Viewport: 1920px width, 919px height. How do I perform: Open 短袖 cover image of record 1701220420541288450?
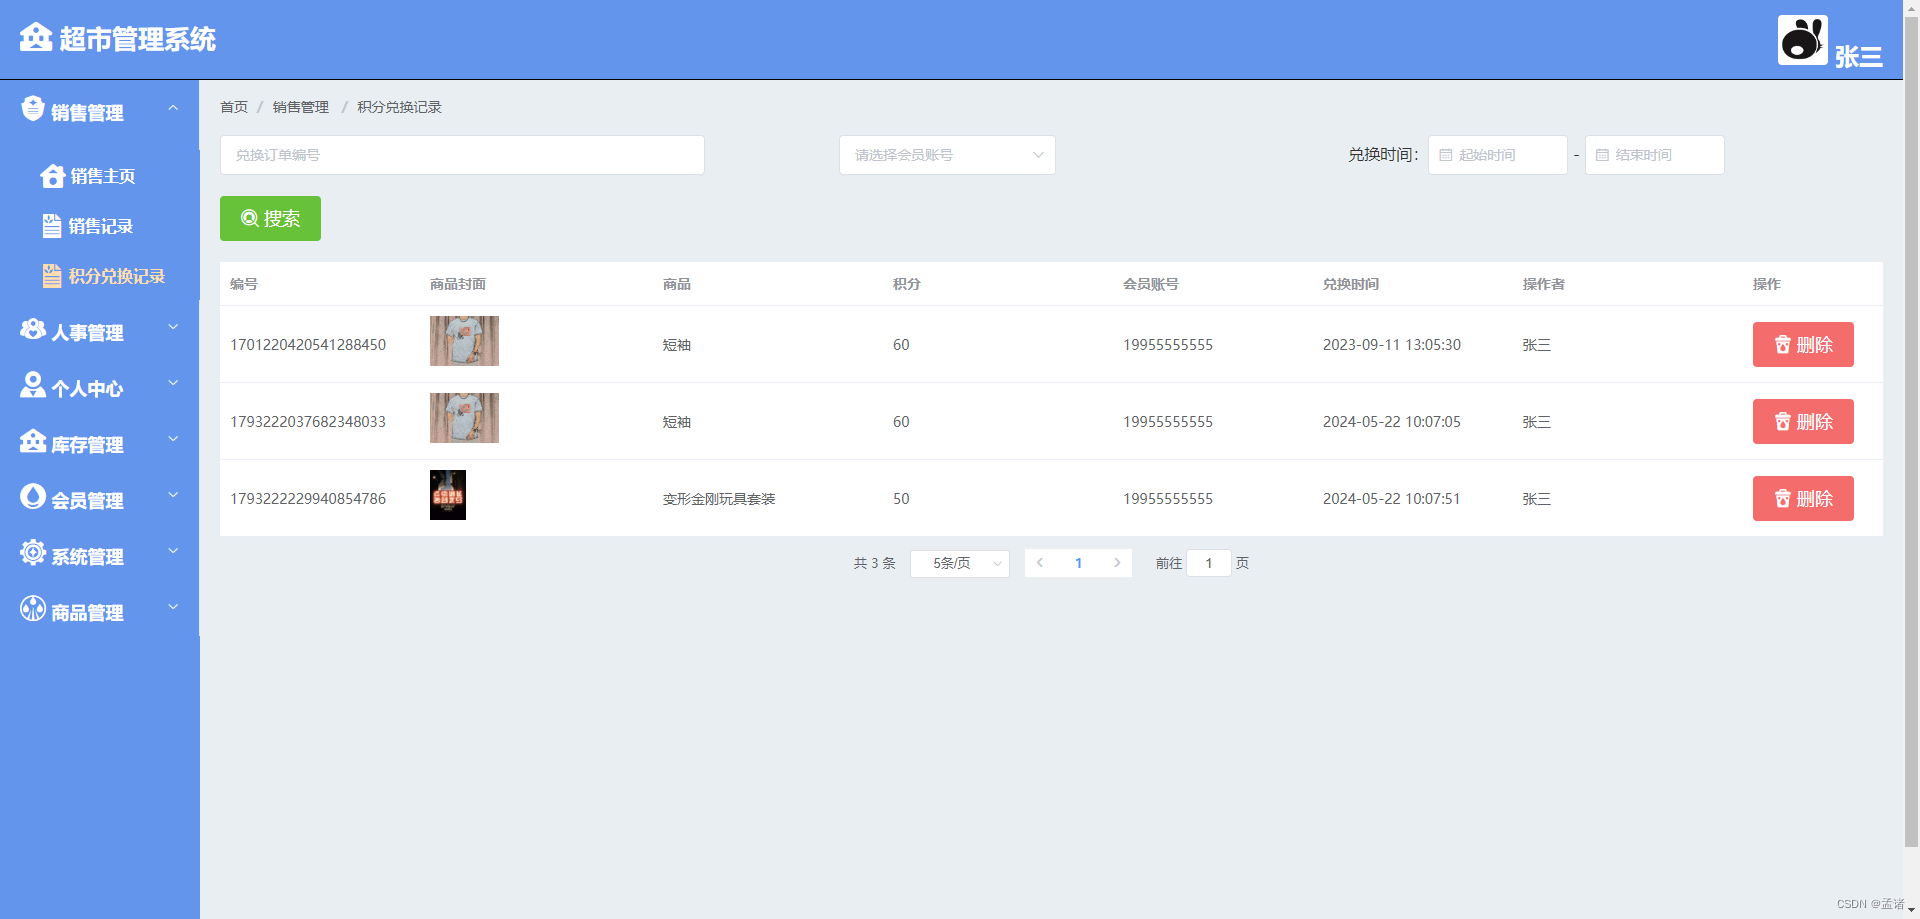tap(464, 341)
